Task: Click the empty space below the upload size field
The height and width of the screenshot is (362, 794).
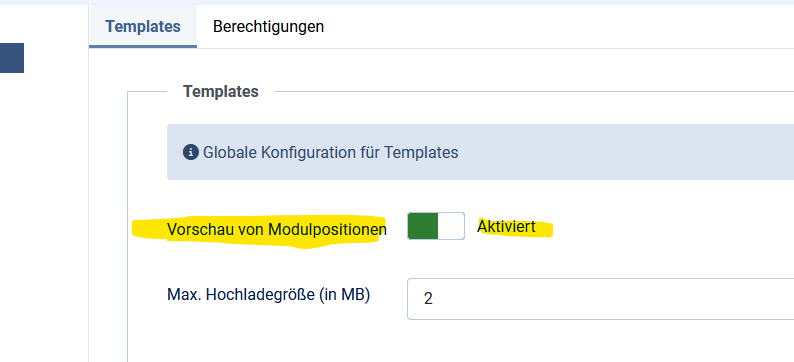Action: pos(456,342)
